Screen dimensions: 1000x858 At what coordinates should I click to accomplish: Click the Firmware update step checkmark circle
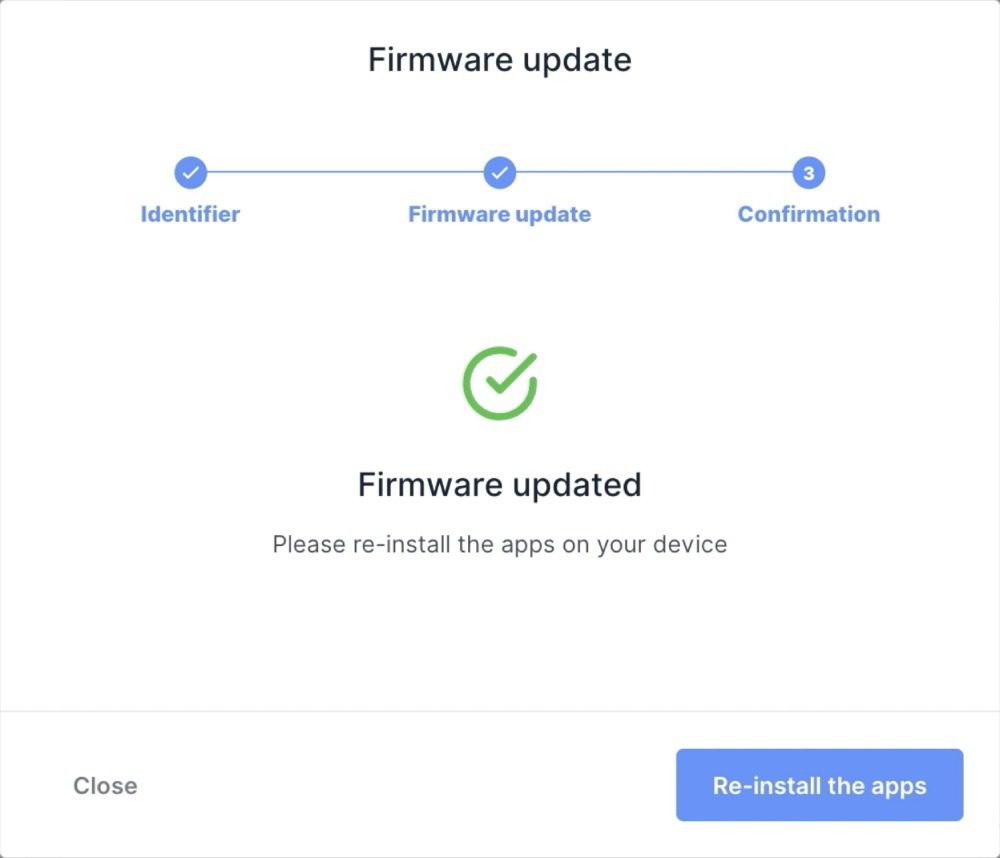[x=499, y=173]
